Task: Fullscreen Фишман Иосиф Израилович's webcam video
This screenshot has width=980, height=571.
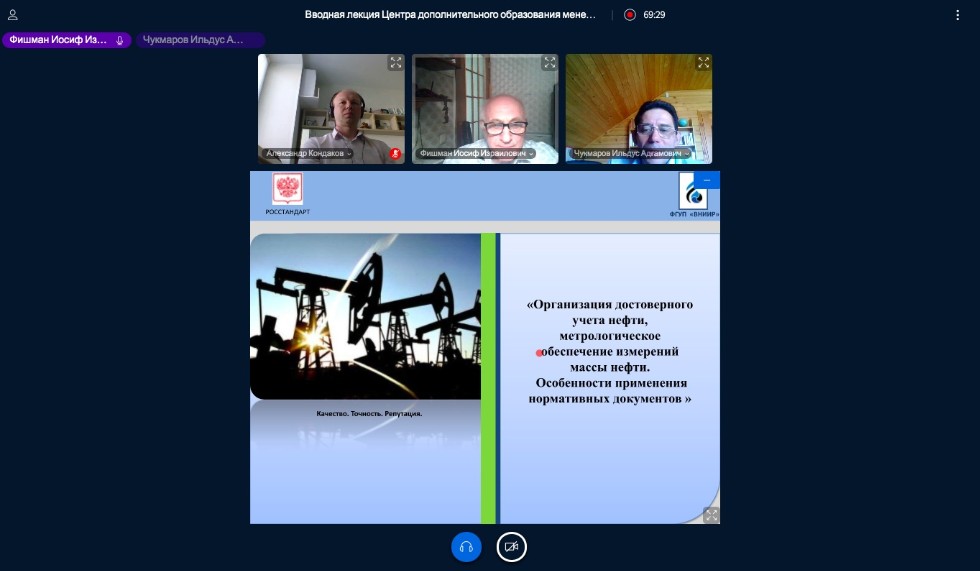Action: 549,63
